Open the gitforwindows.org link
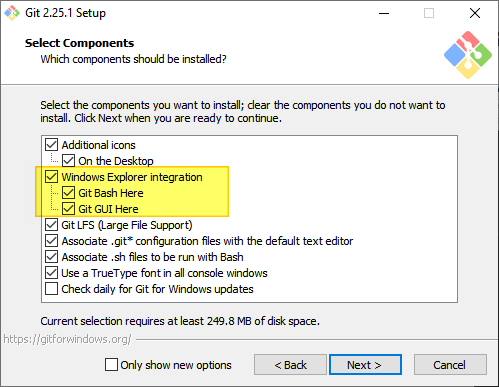This screenshot has height=387, width=499. (x=67, y=339)
